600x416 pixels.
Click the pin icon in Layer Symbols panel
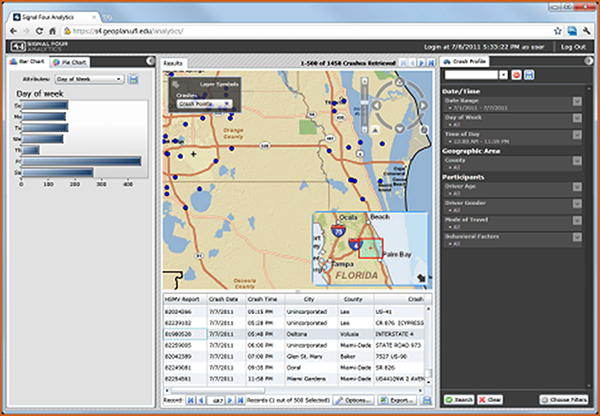(x=176, y=84)
